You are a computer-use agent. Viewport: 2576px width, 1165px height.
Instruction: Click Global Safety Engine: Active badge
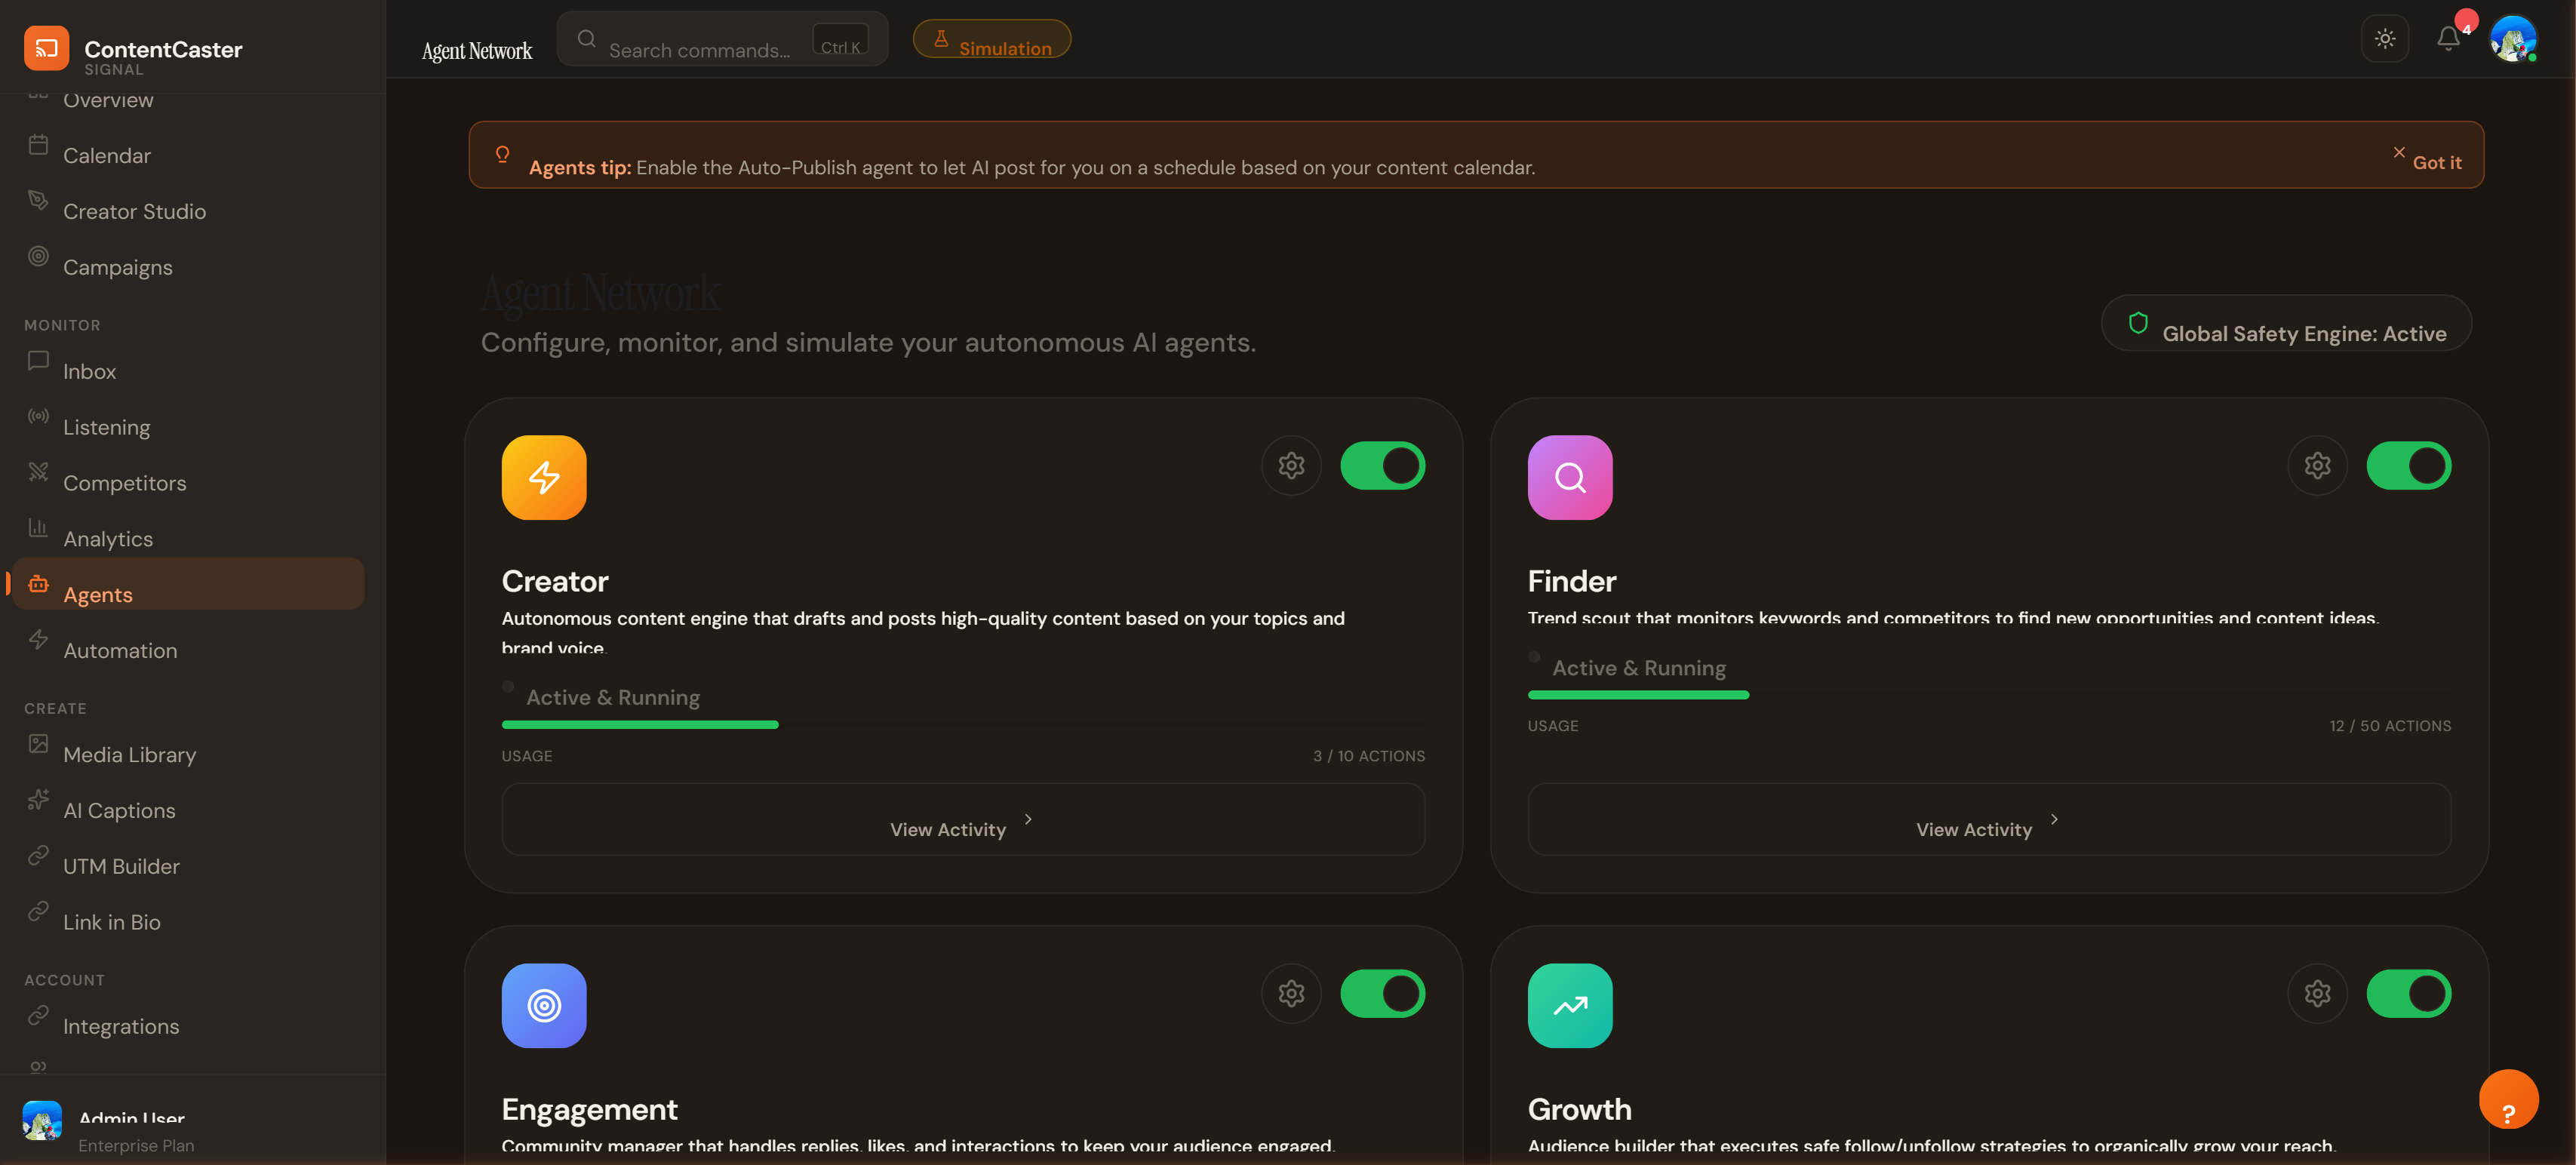pos(2286,323)
